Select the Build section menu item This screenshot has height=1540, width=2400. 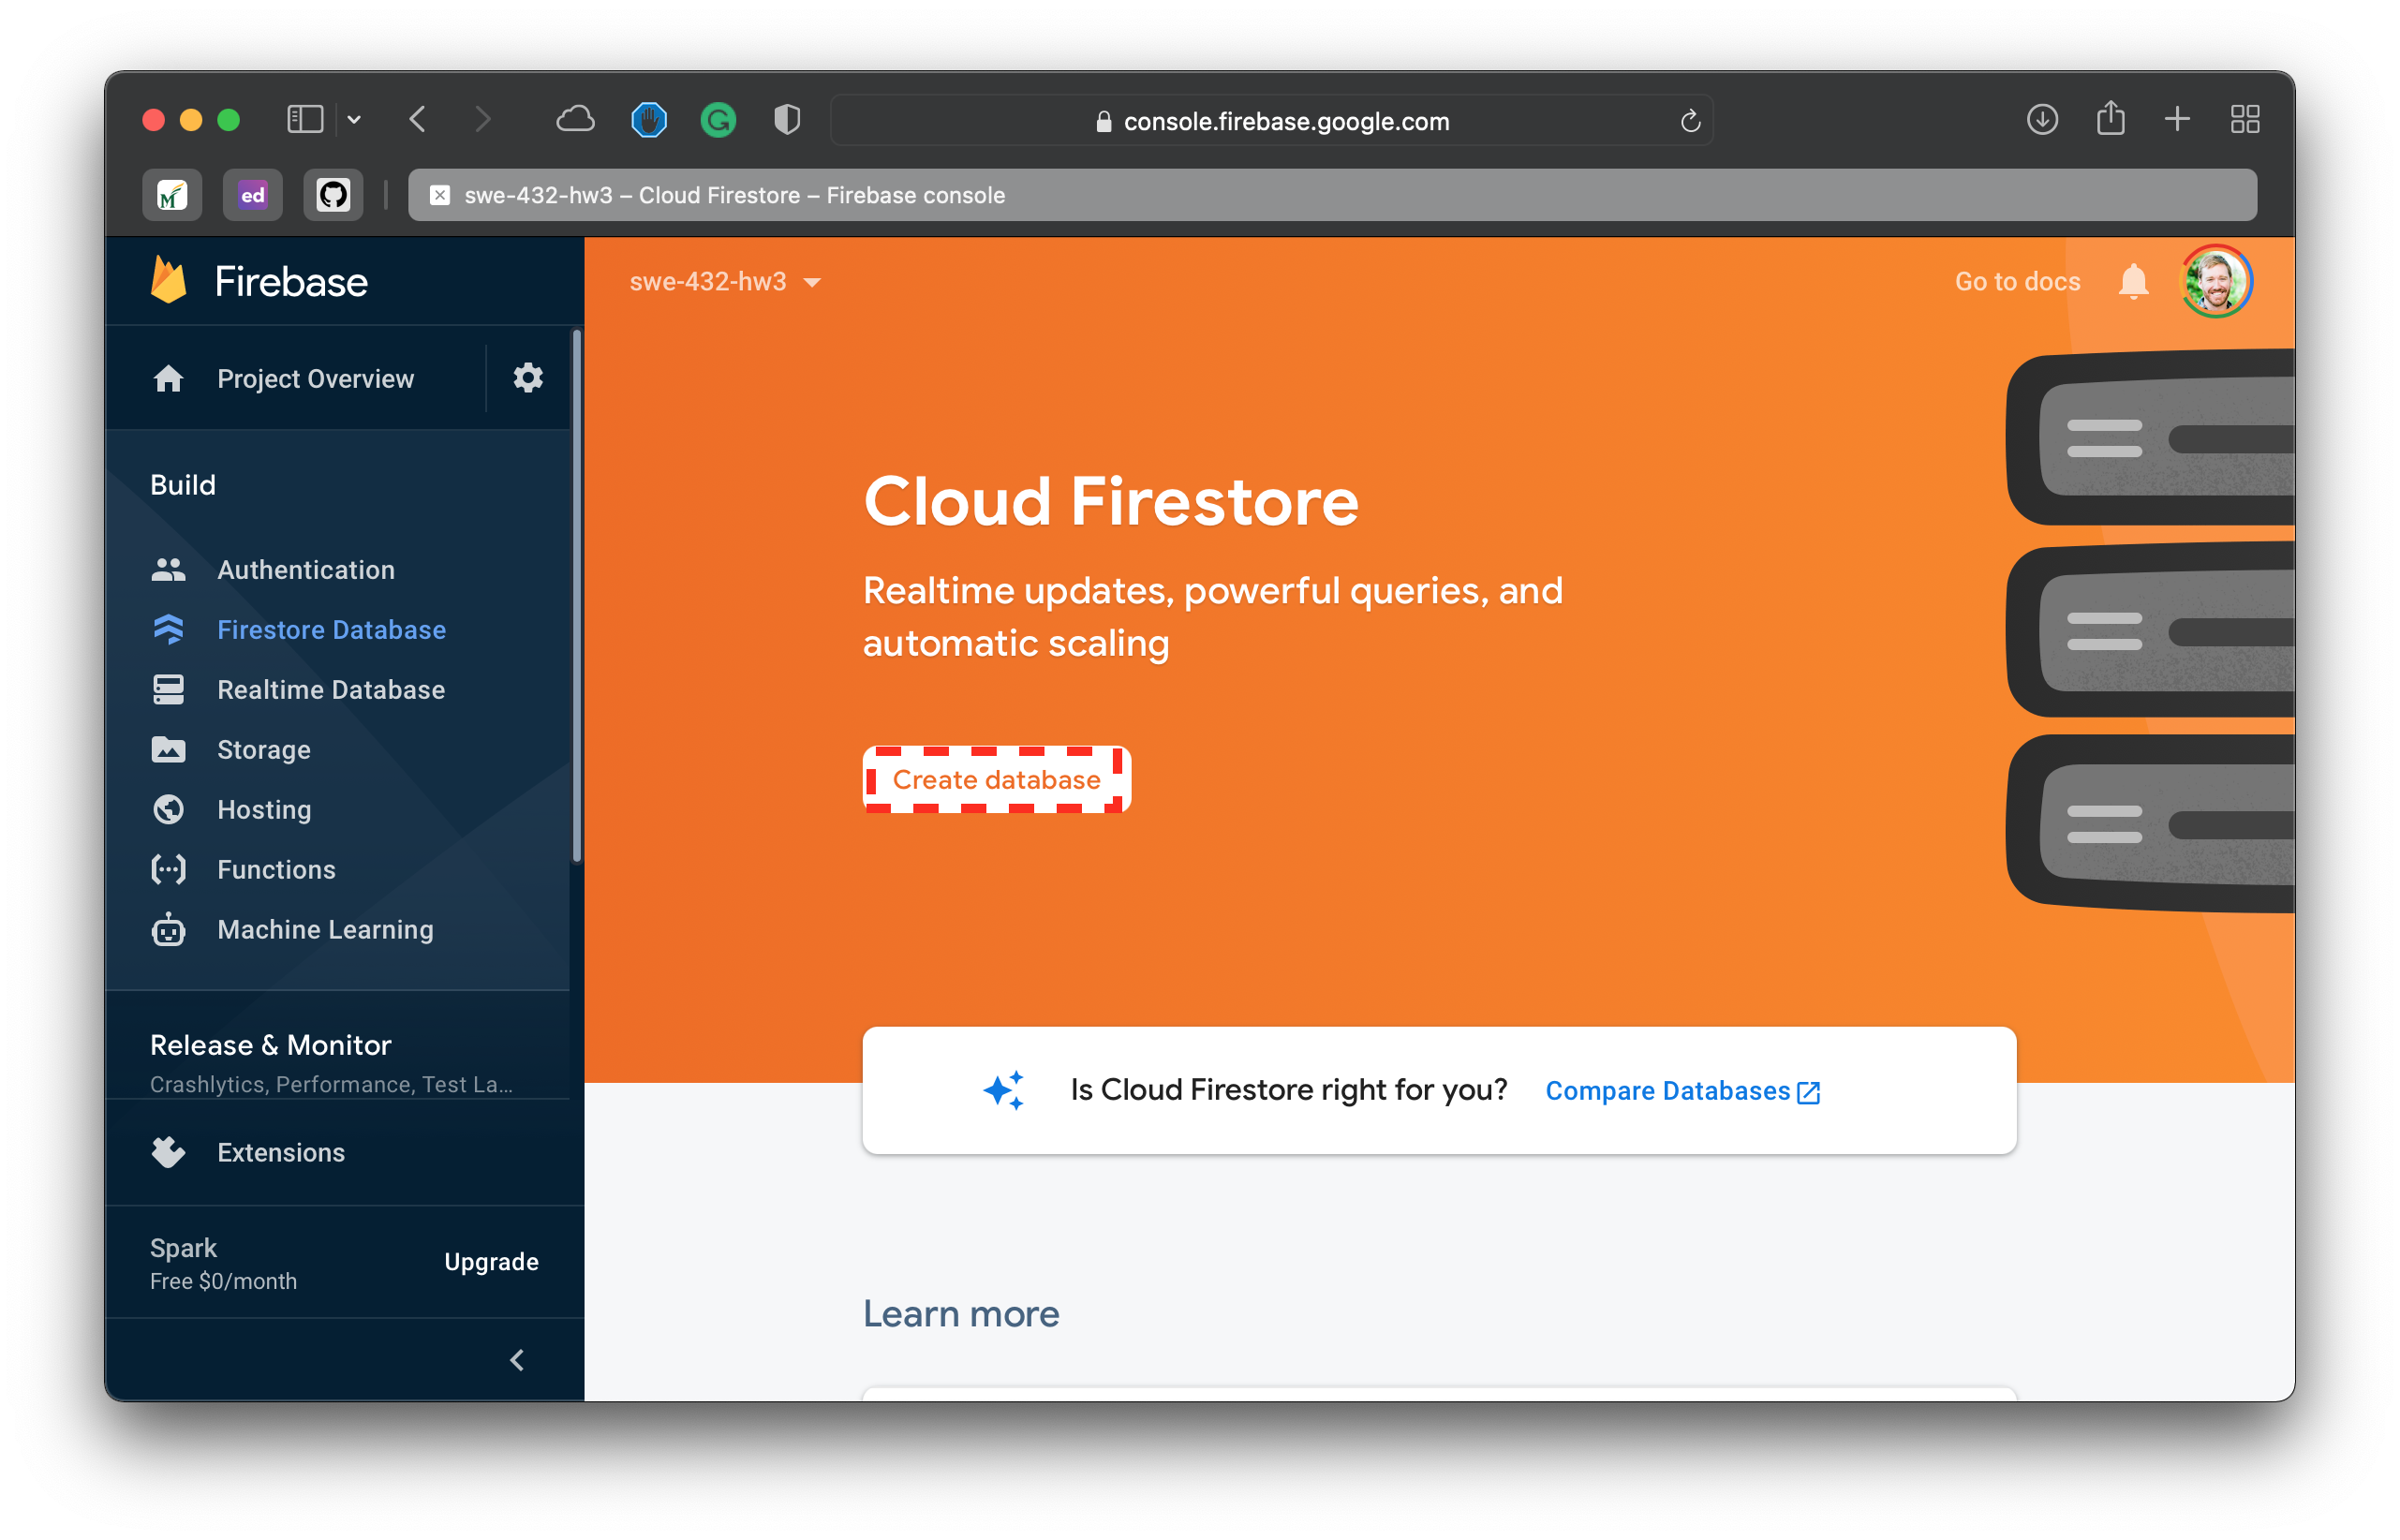click(x=184, y=484)
